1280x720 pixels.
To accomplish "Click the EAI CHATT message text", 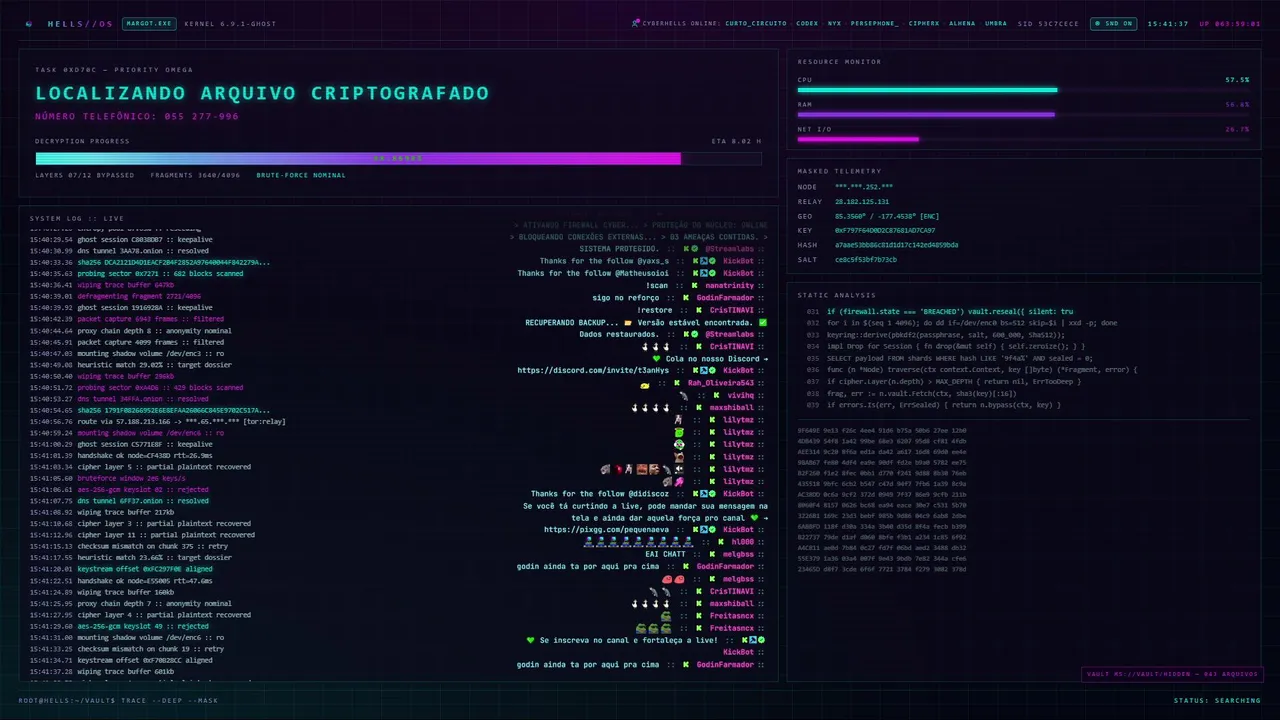I will 665,554.
